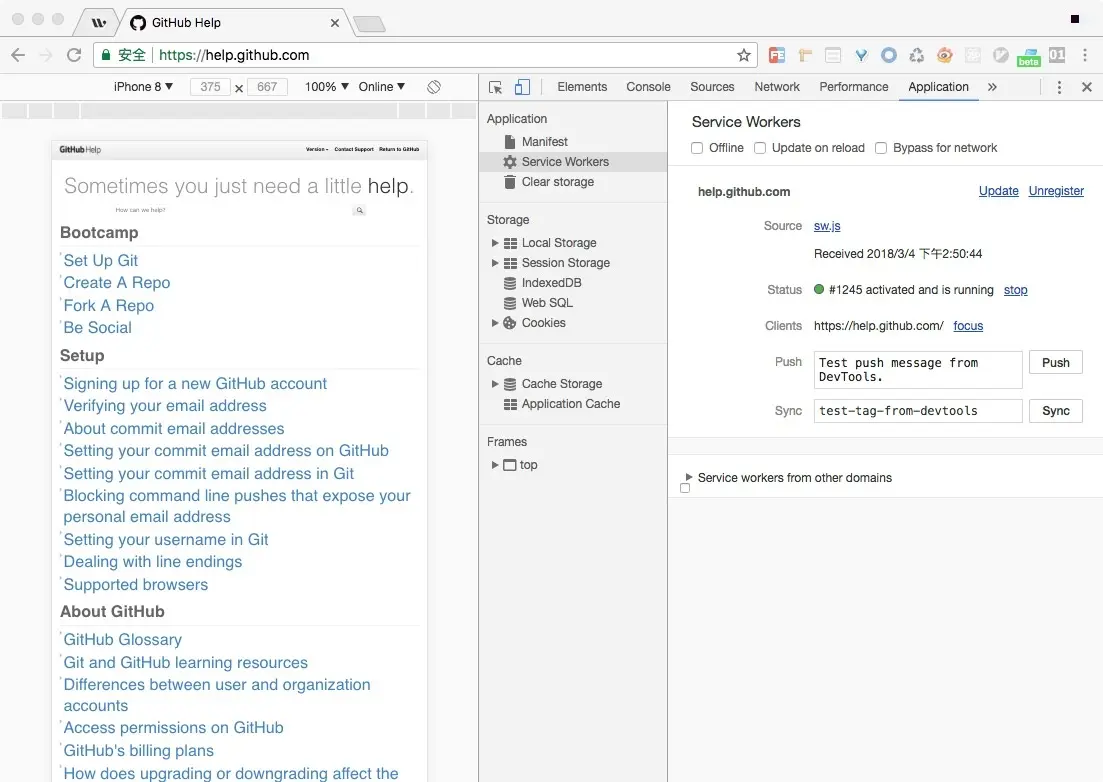Click the focus client link
Viewport: 1103px width, 782px height.
[x=968, y=326]
